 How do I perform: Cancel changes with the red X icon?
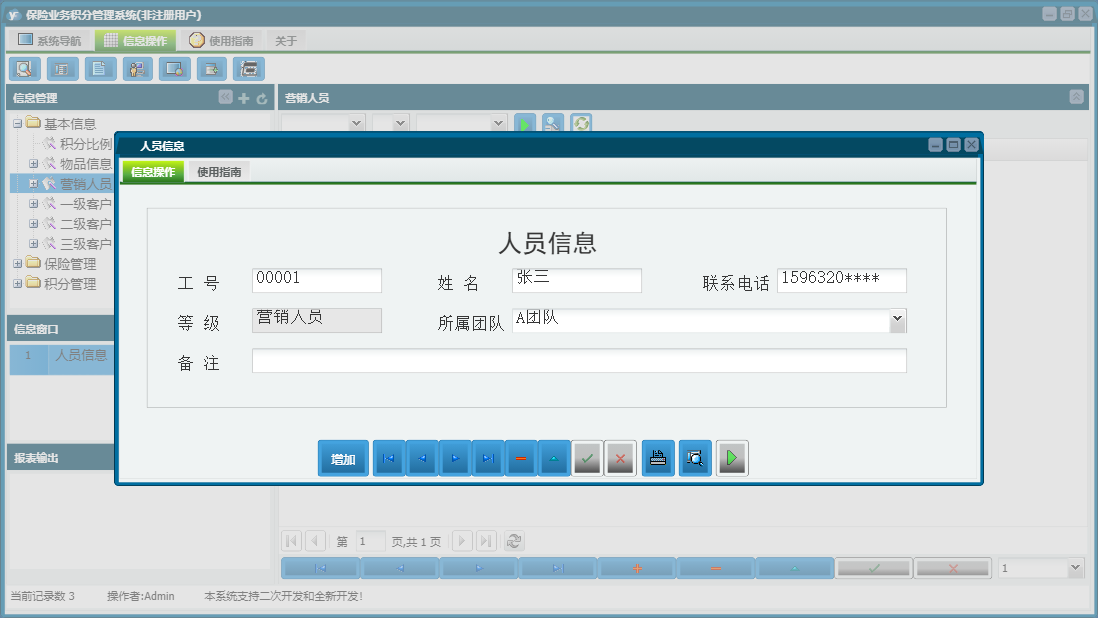(x=620, y=457)
